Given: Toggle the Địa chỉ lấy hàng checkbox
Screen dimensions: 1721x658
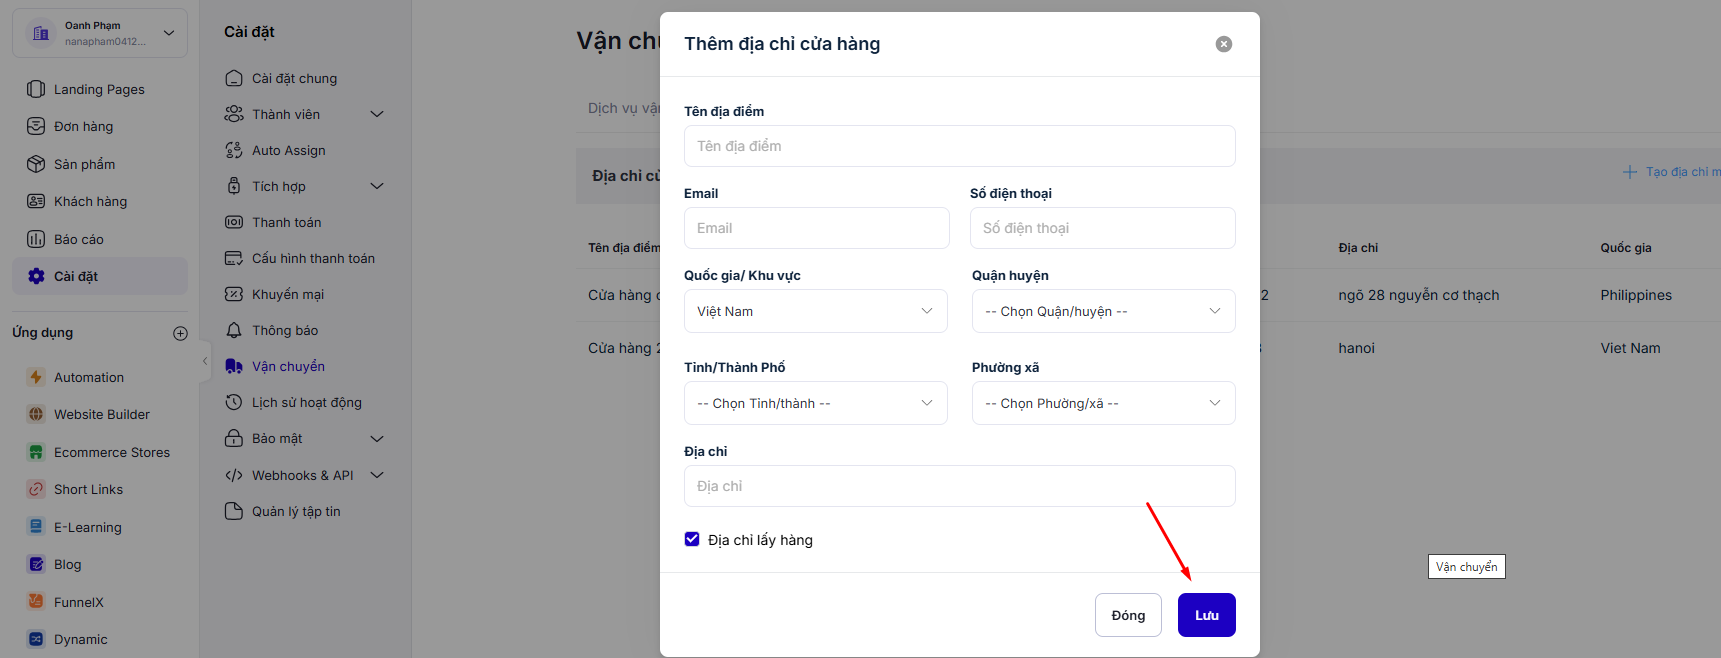Looking at the screenshot, I should (x=692, y=539).
